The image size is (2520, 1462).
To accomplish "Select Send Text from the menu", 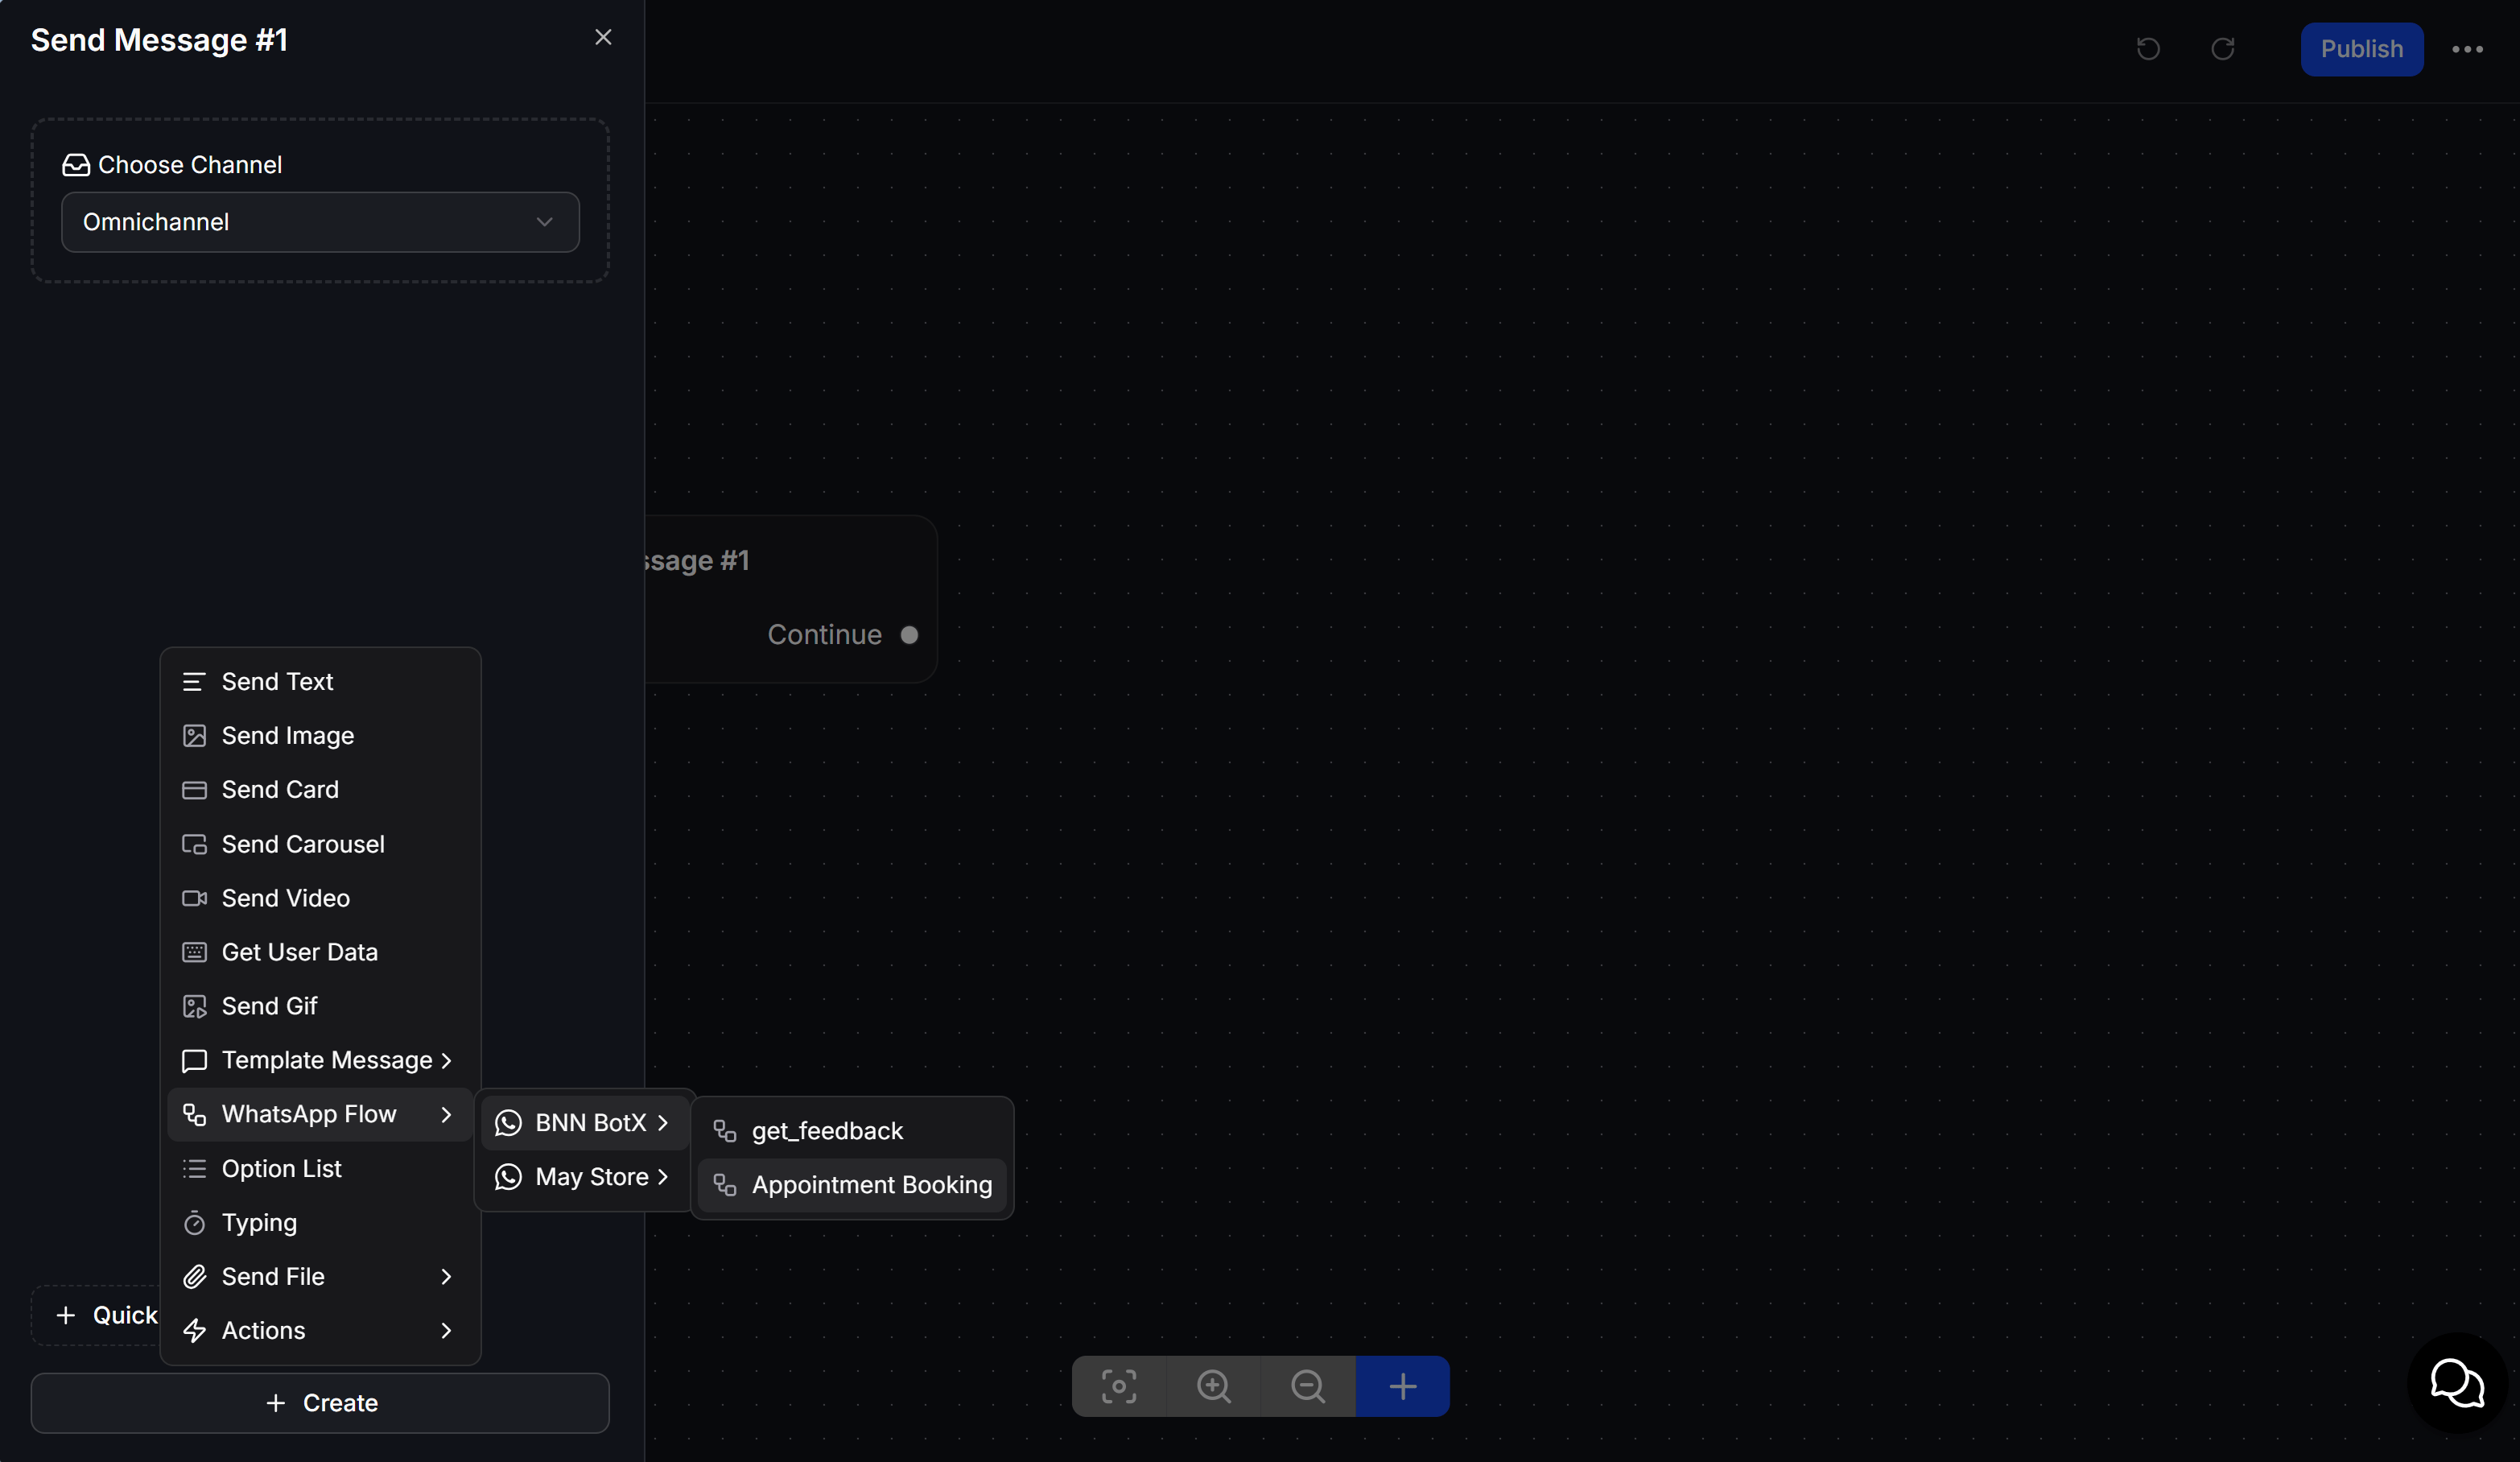I will (320, 681).
